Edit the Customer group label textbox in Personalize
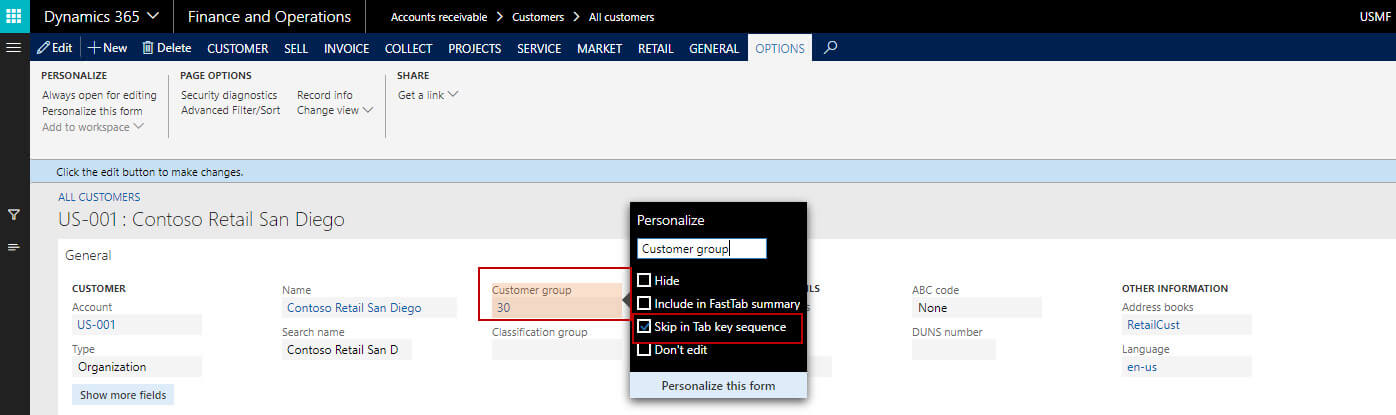 click(702, 248)
